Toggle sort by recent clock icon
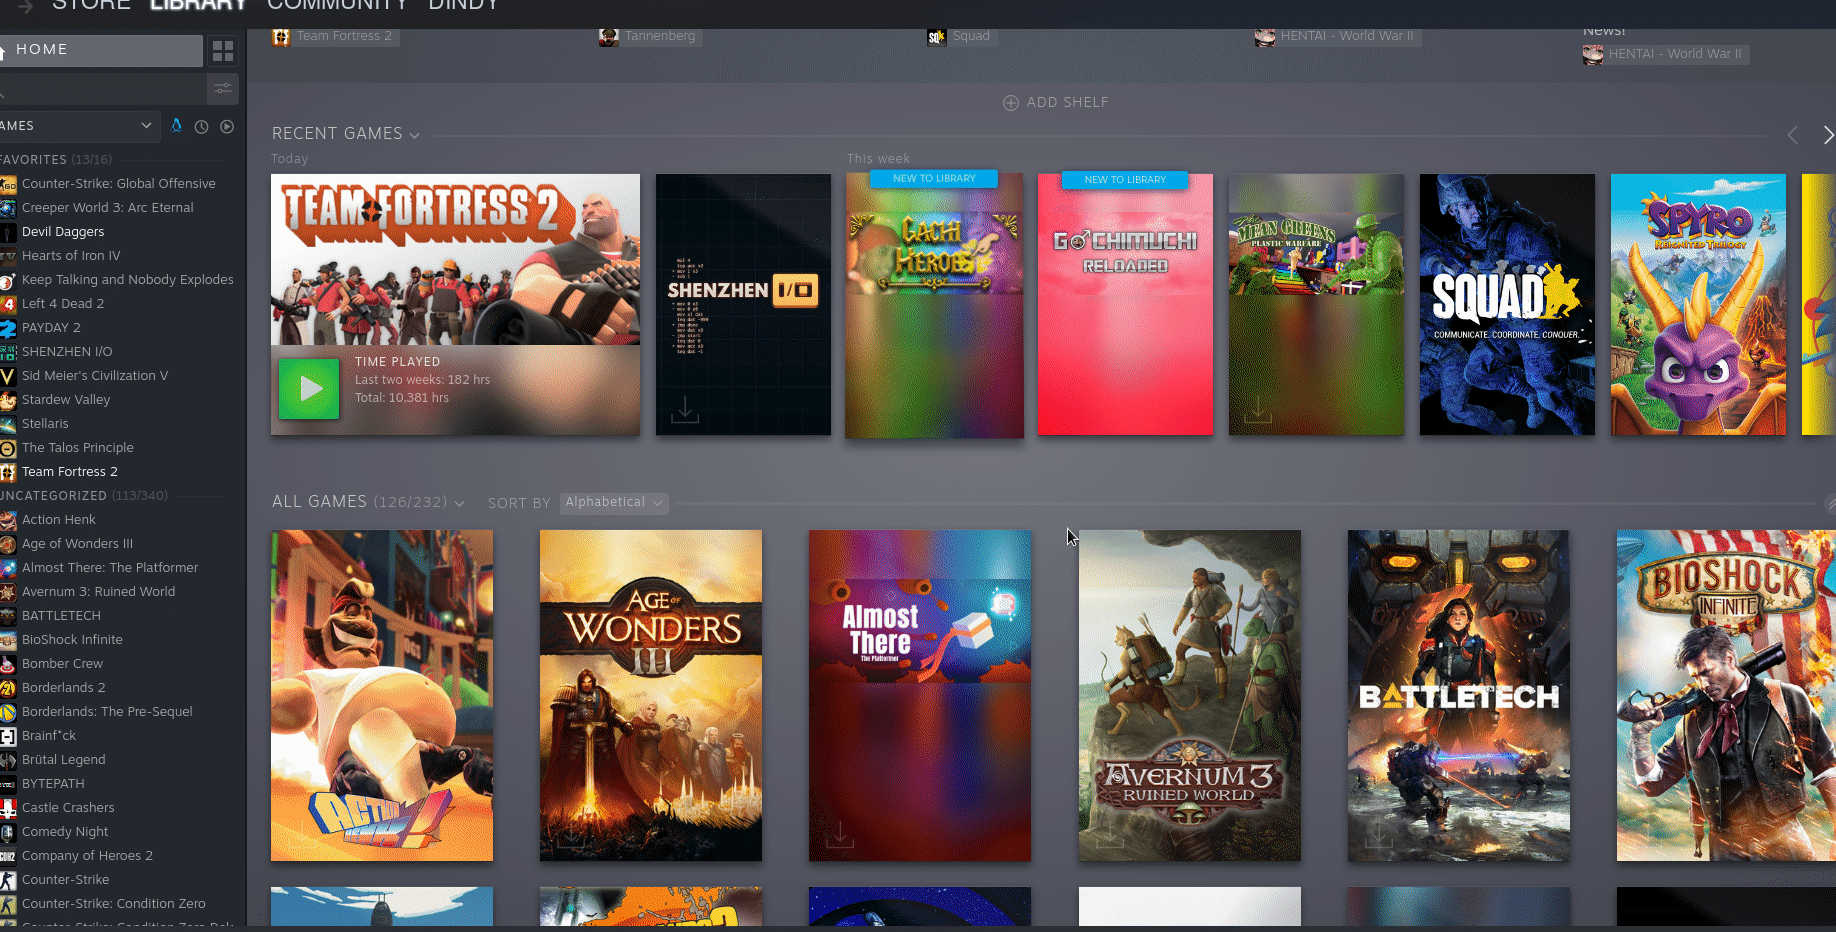The width and height of the screenshot is (1836, 932). [201, 127]
